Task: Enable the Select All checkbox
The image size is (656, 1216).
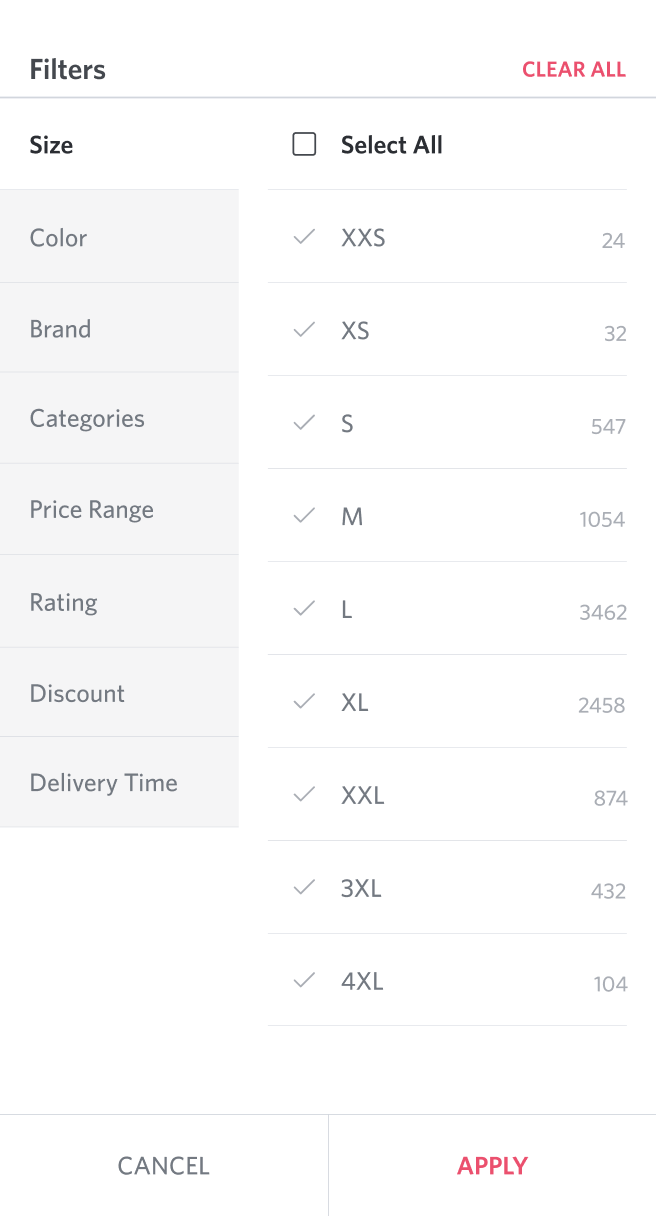Action: (303, 145)
